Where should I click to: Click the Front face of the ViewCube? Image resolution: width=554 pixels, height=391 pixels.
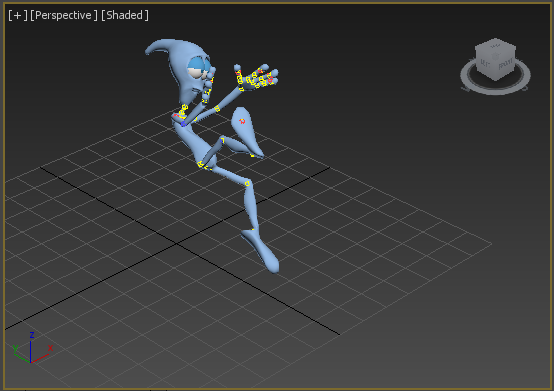tap(506, 65)
